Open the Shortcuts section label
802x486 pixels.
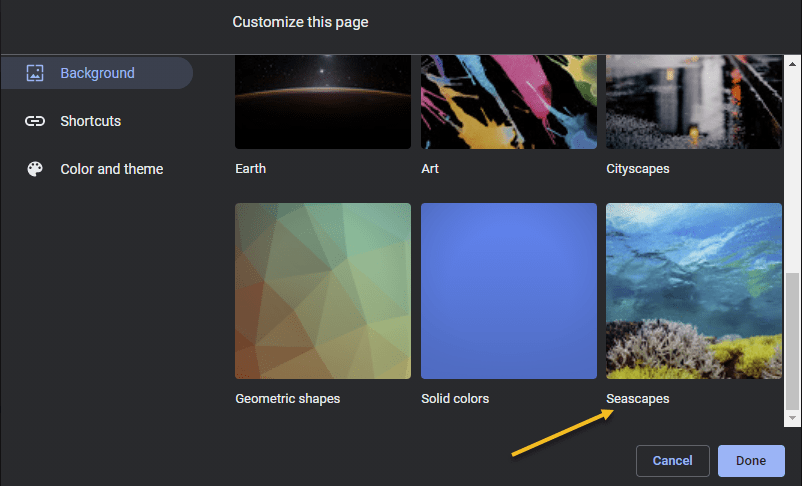click(x=90, y=121)
